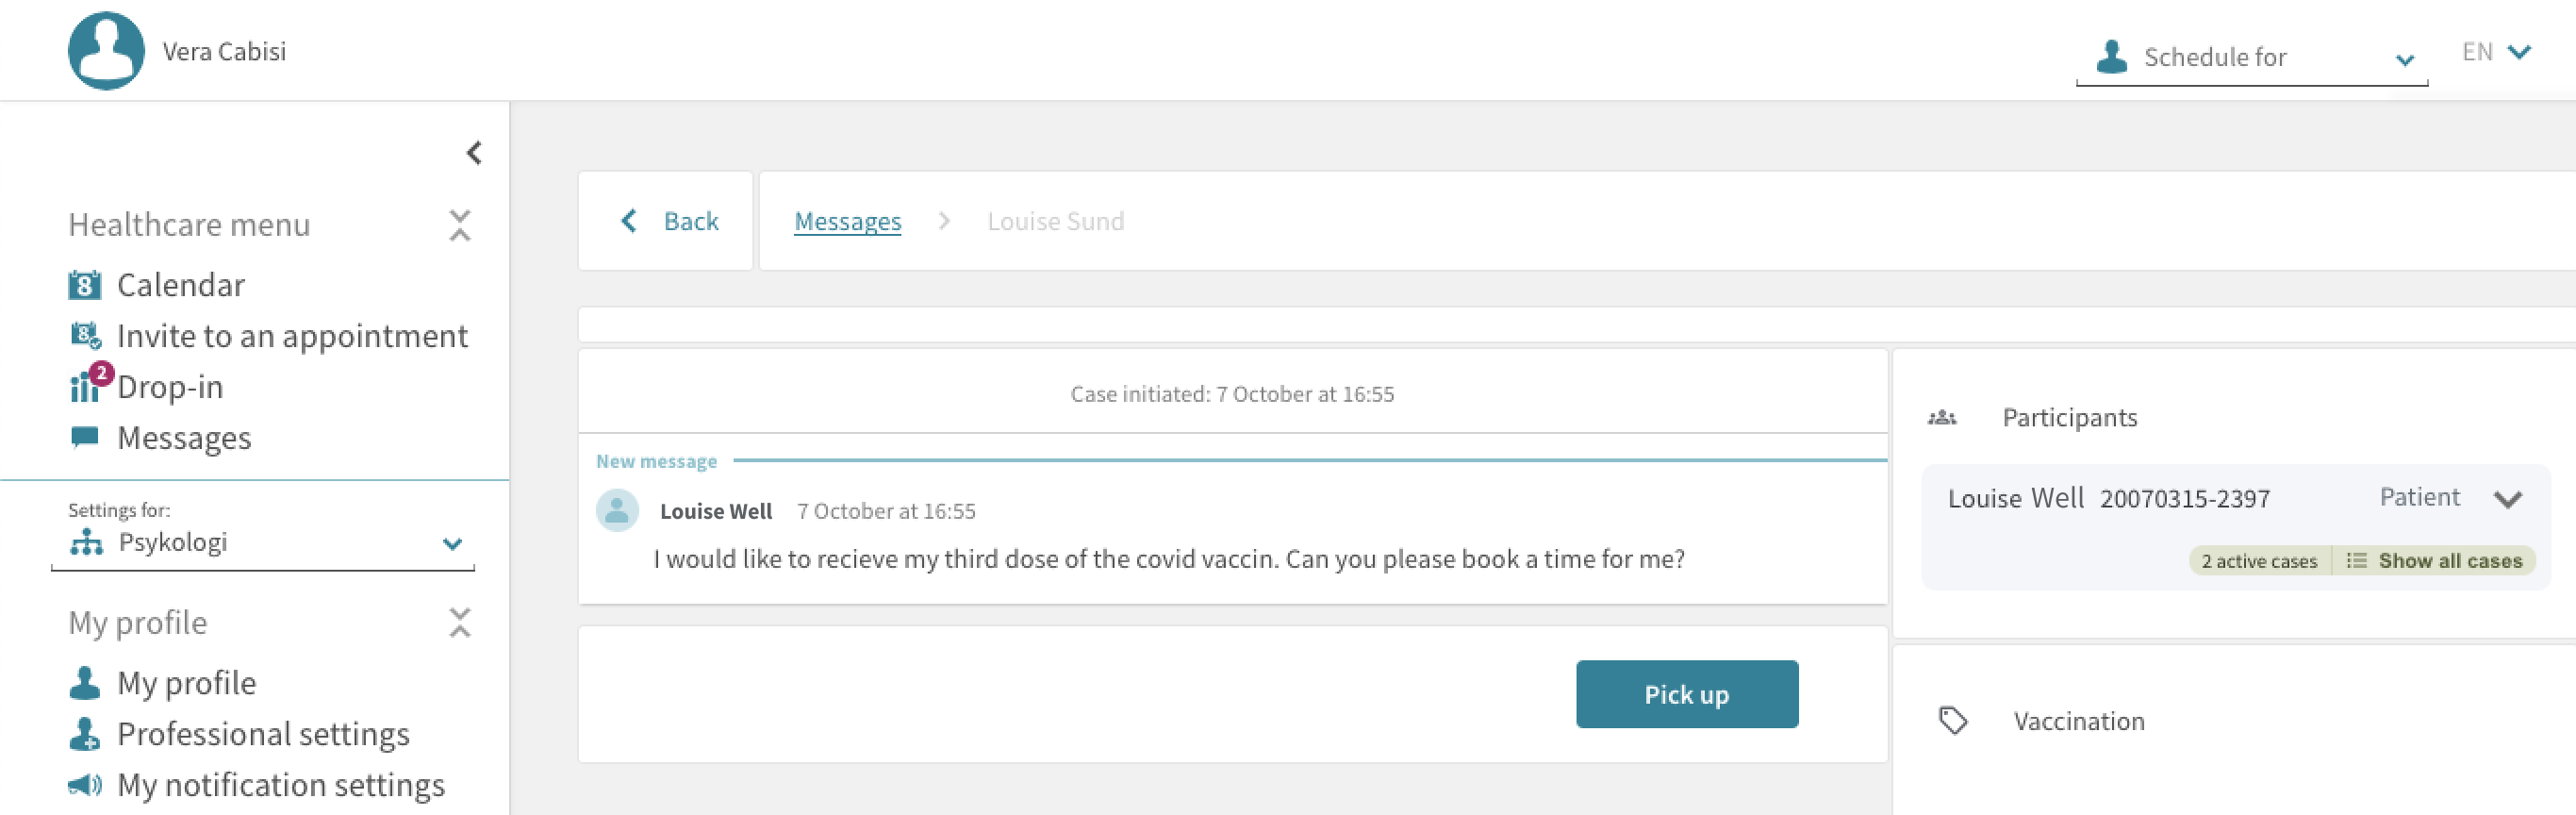Click the Back button
2576x815 pixels.
coord(666,221)
